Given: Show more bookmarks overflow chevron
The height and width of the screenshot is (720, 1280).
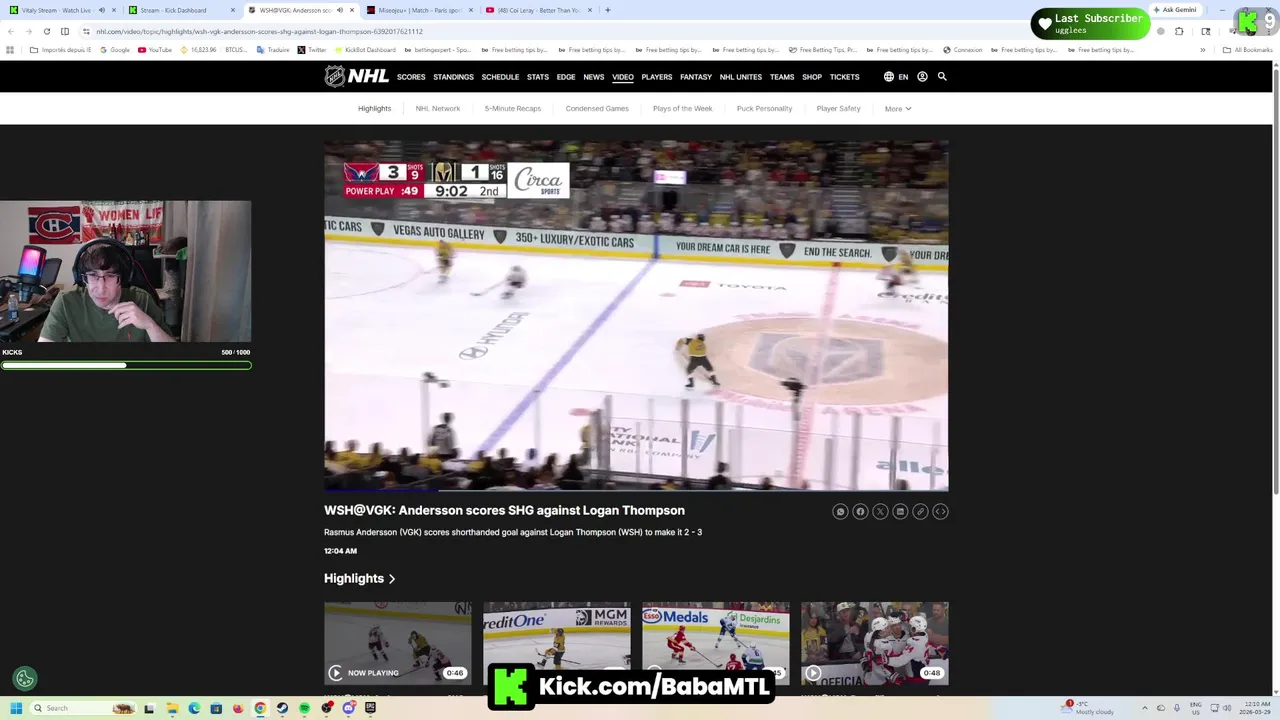Looking at the screenshot, I should (x=1203, y=49).
